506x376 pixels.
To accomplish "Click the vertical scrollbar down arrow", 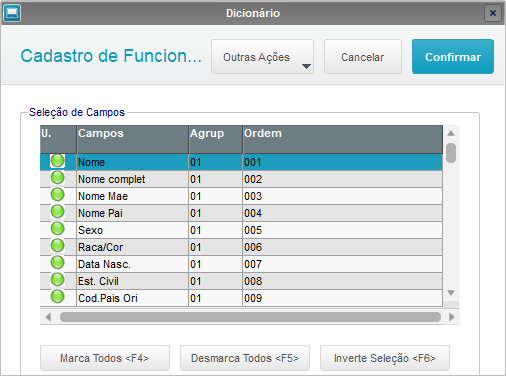I will click(x=451, y=293).
